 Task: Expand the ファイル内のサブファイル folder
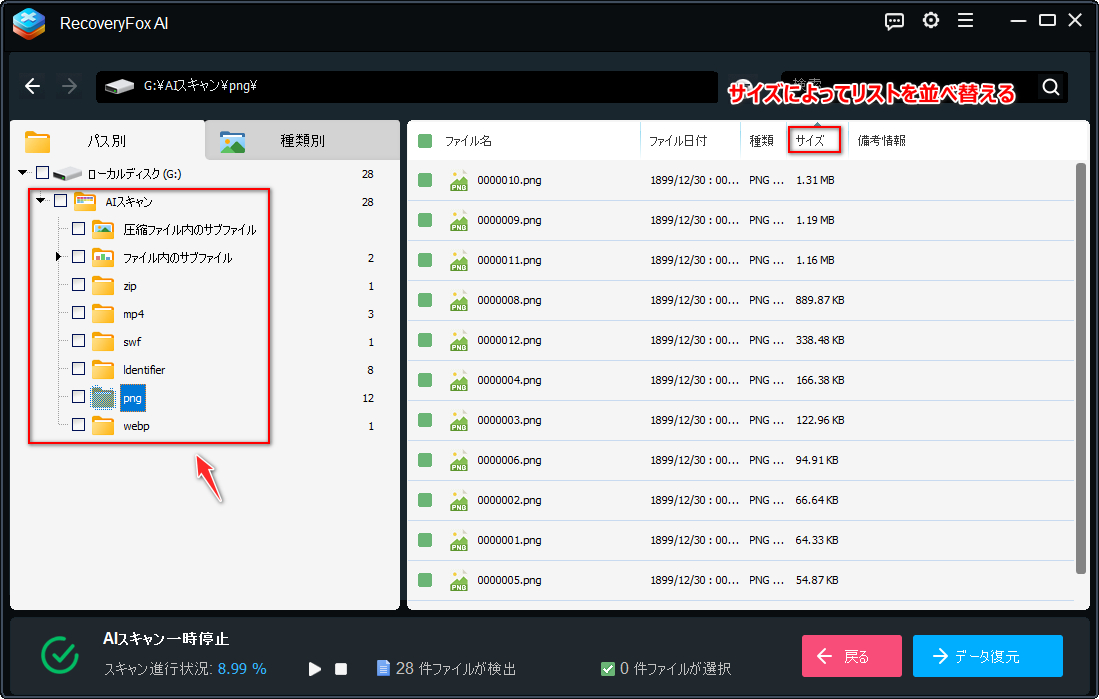(x=59, y=258)
